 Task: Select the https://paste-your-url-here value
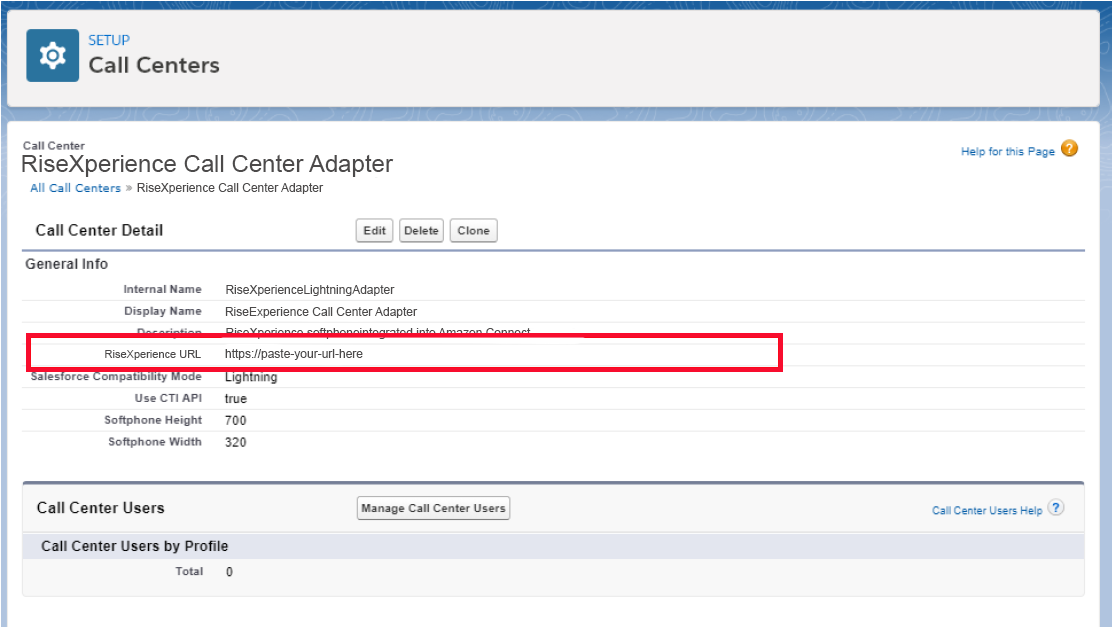point(294,354)
